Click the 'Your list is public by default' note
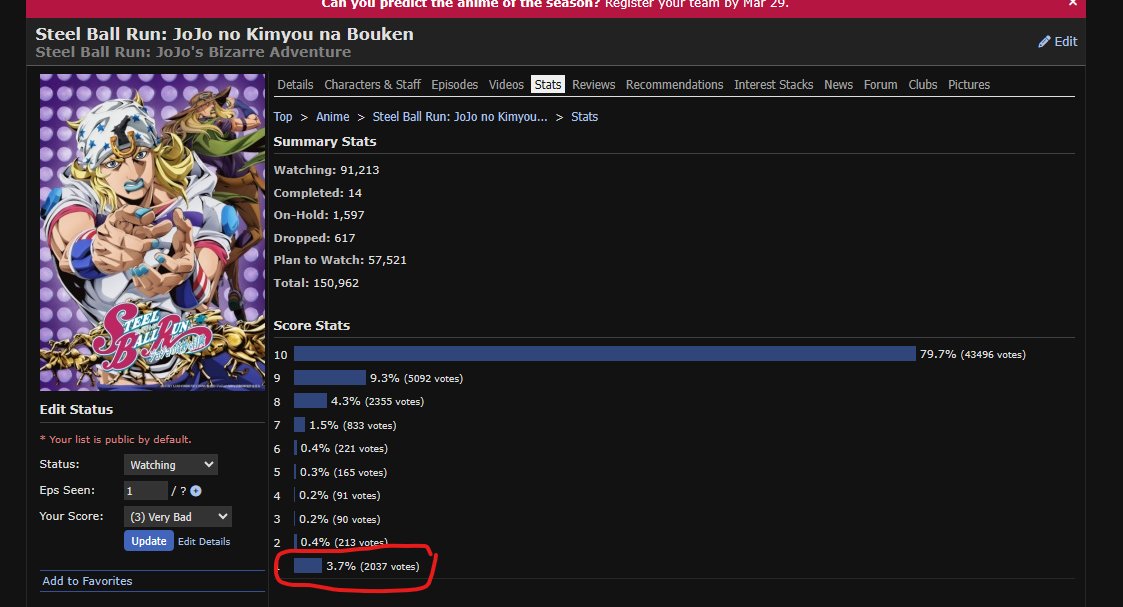Screen dimensions: 1123x607 (x=115, y=440)
